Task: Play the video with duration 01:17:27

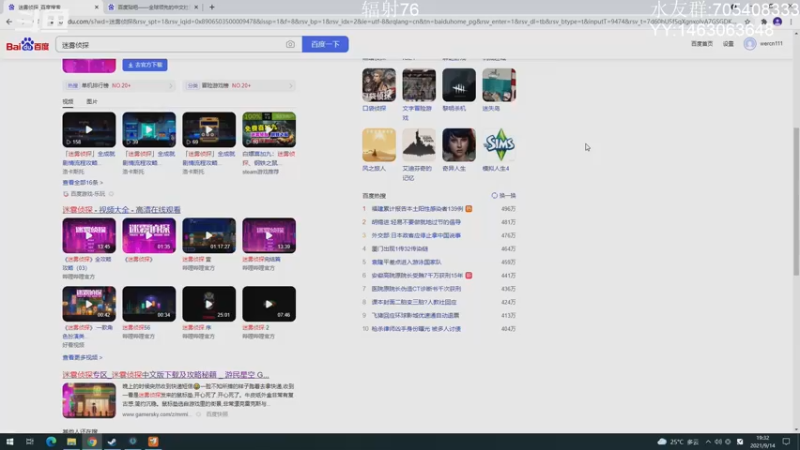Action: point(209,235)
